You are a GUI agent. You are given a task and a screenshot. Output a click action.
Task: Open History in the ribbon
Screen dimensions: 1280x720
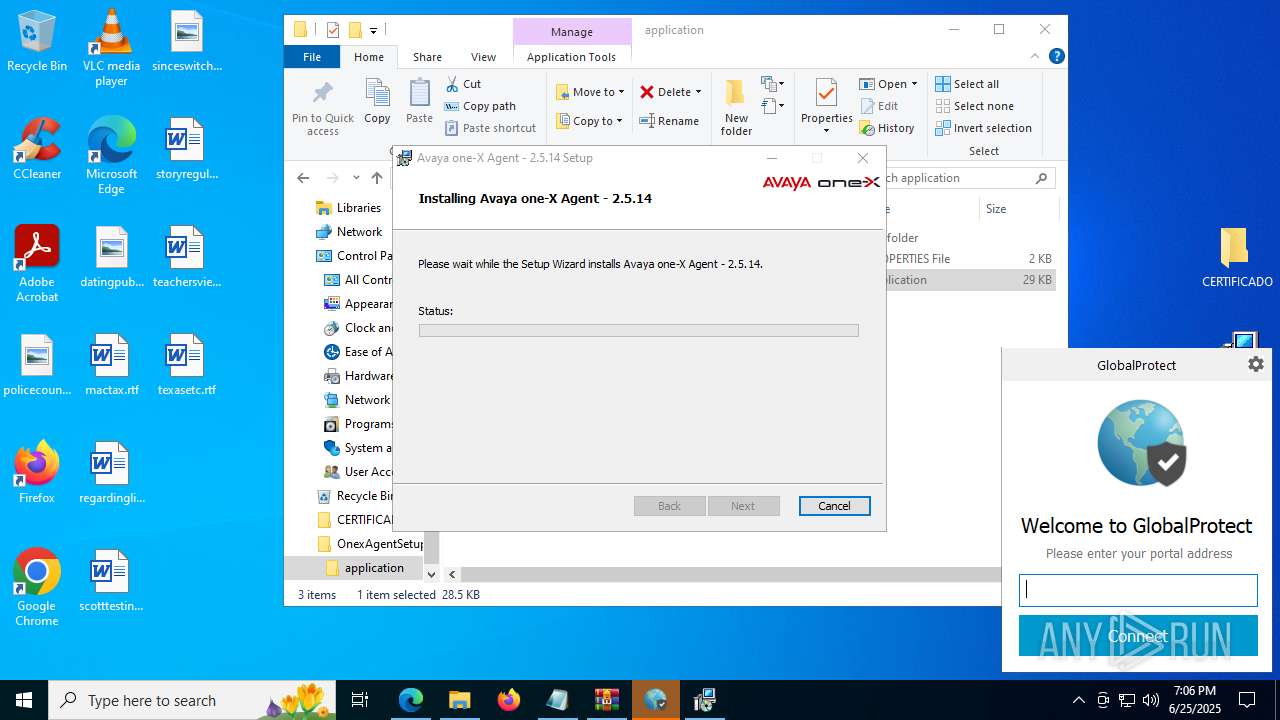click(887, 128)
